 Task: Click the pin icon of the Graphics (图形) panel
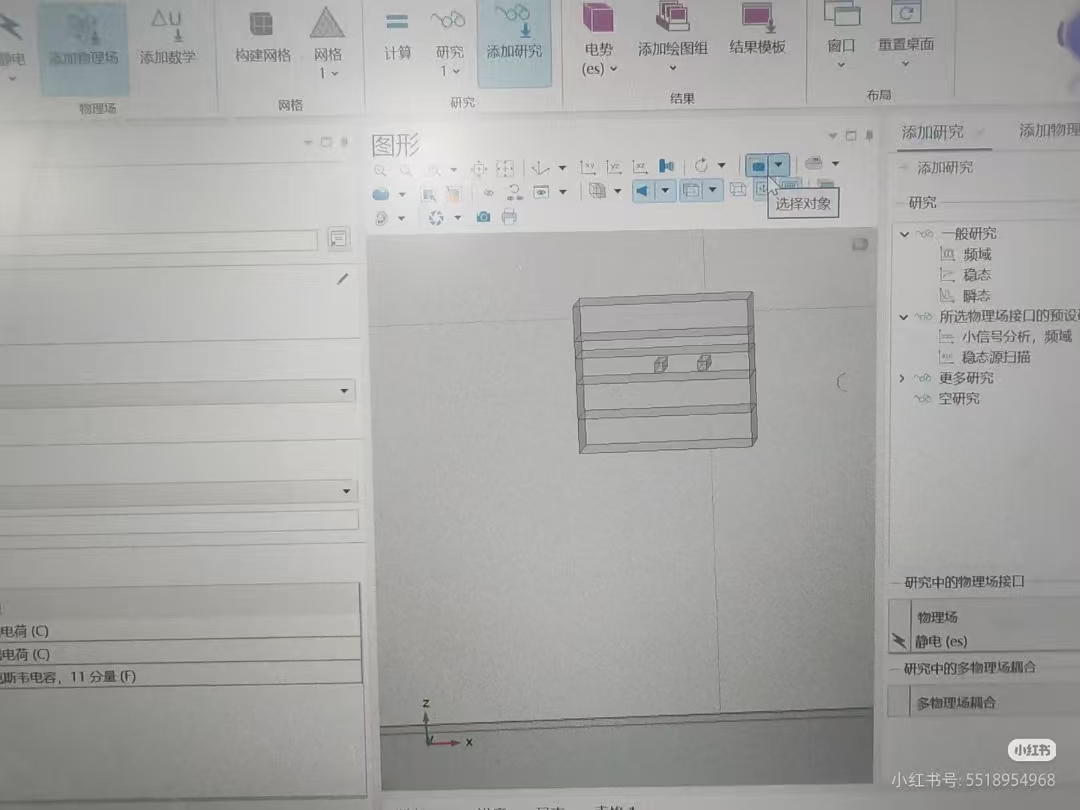tap(869, 135)
